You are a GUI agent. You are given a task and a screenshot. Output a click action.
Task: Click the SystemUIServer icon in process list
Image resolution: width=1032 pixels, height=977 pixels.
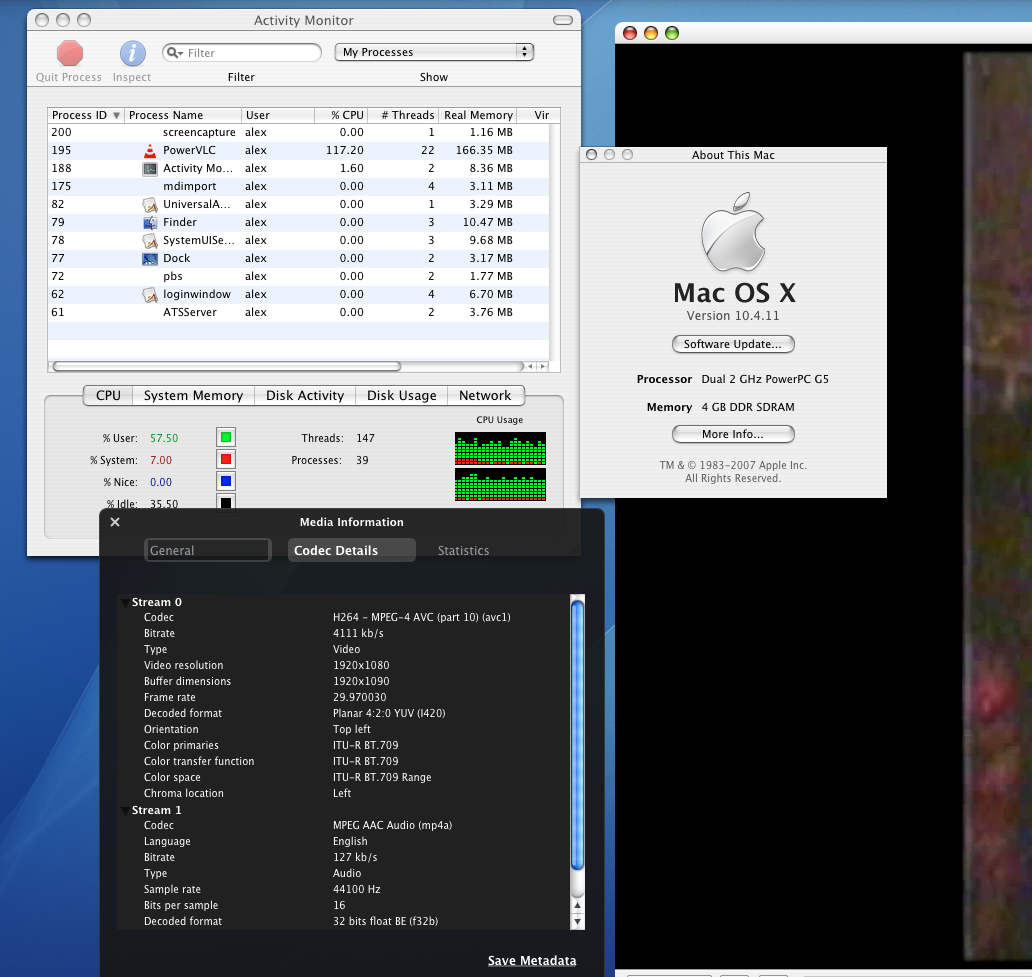tap(150, 240)
